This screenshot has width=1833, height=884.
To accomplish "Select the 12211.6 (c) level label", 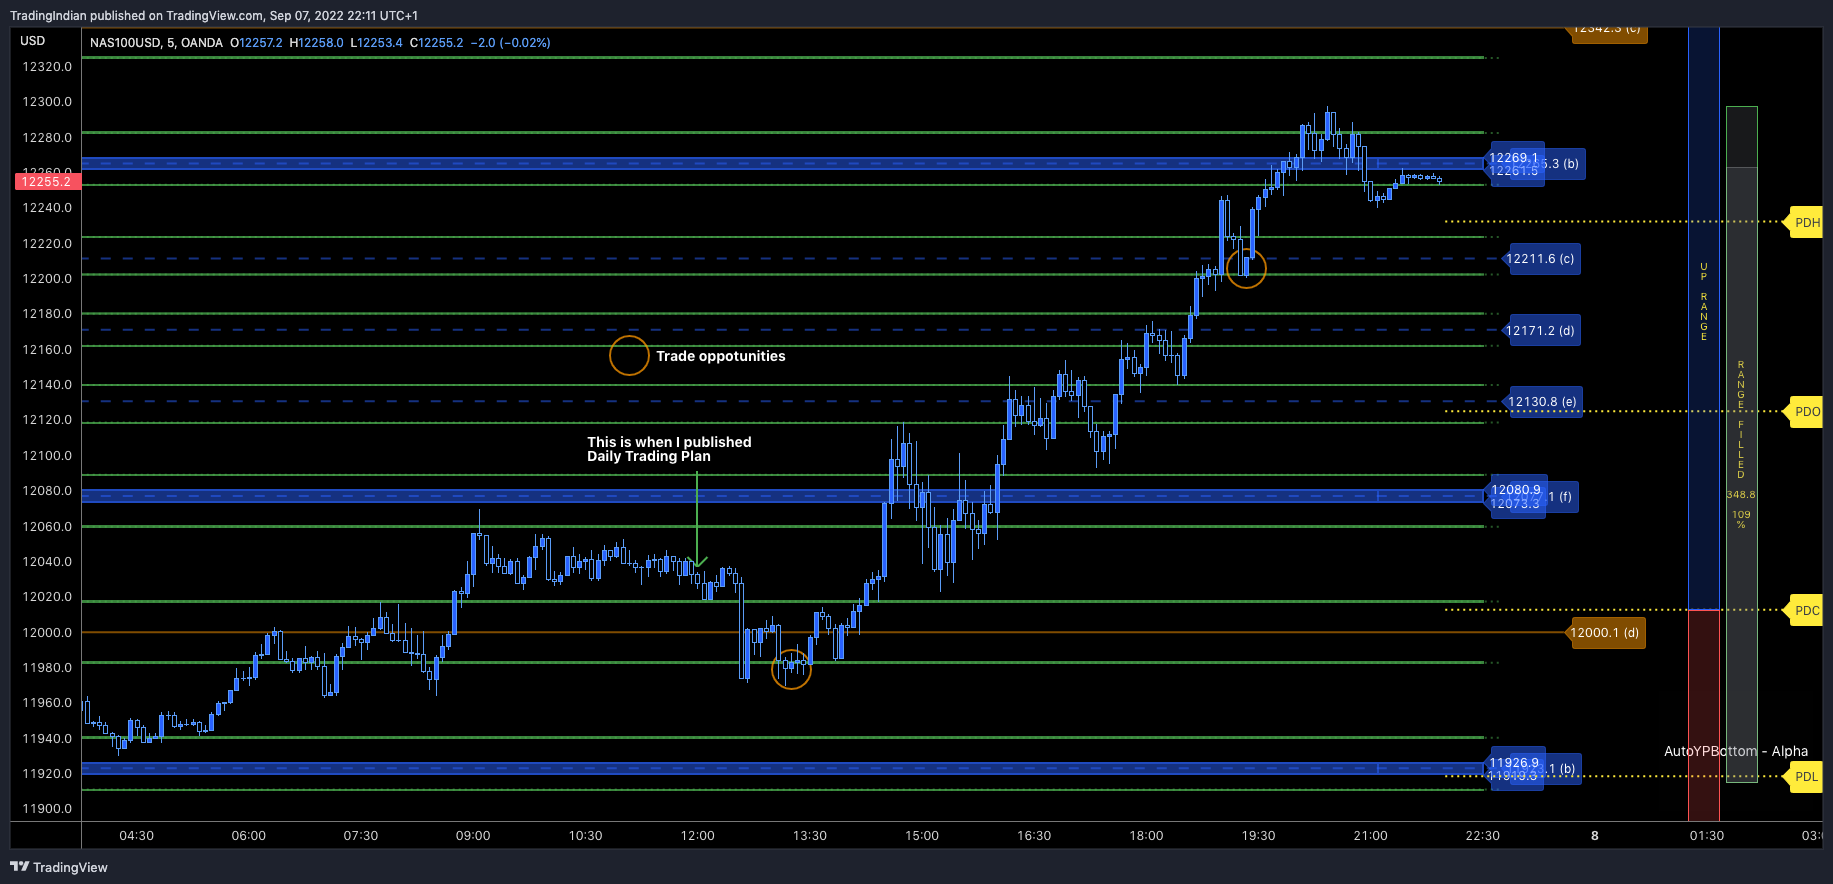I will tap(1540, 259).
